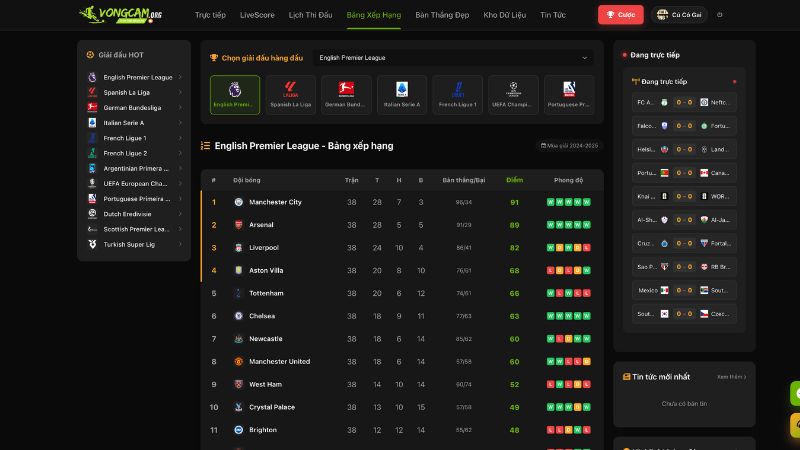The width and height of the screenshot is (800, 450).
Task: Click the French Ligue 2 league icon
Action: point(92,153)
